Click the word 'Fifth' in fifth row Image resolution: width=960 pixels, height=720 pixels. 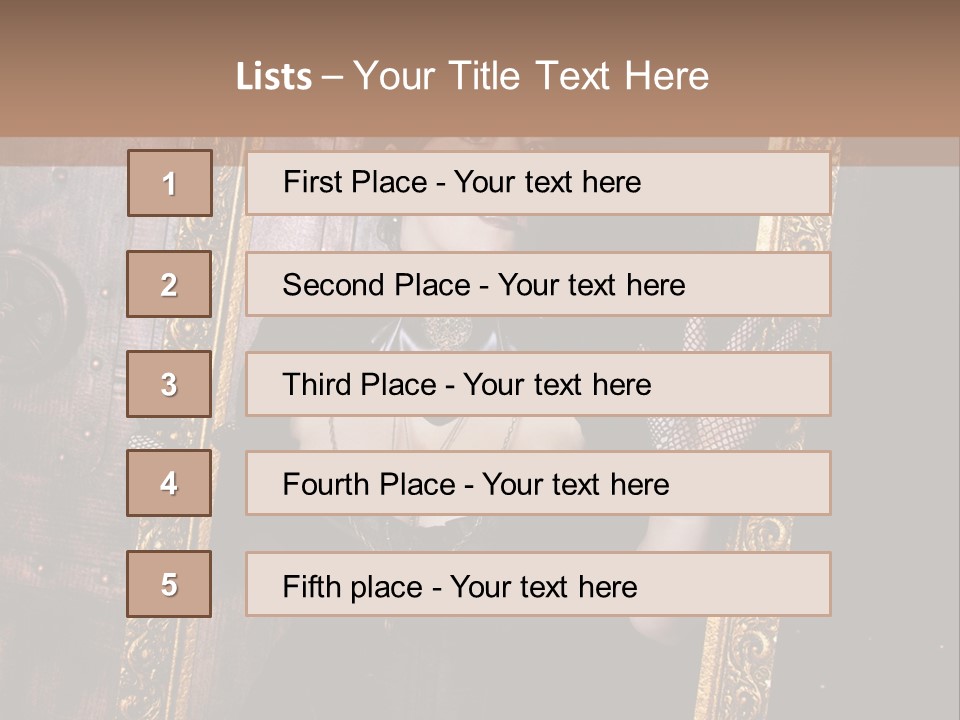312,586
